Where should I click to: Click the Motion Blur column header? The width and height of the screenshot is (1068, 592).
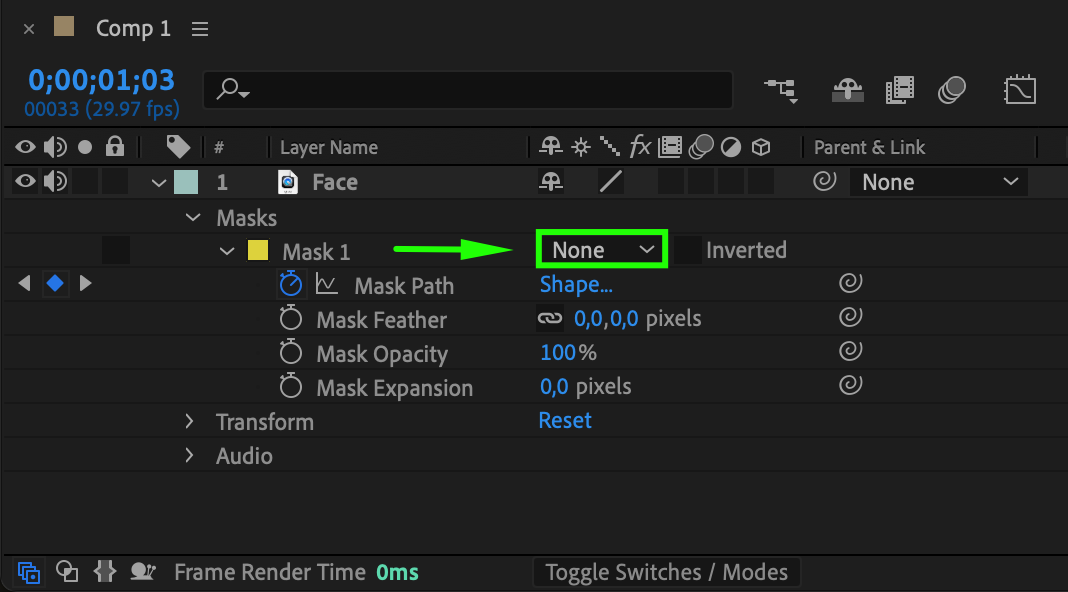701,146
